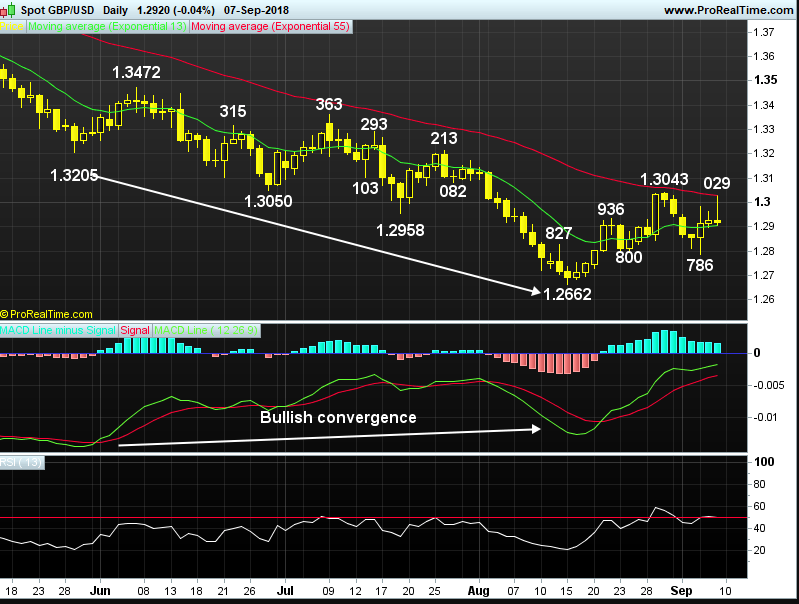
Task: Open the www.ProRealTime.com link
Action: (729, 10)
